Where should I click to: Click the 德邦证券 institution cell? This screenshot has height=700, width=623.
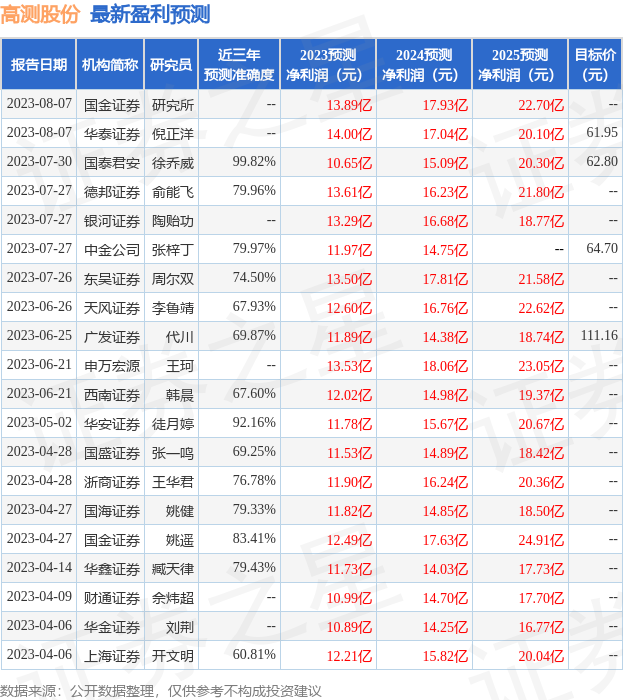point(112,192)
